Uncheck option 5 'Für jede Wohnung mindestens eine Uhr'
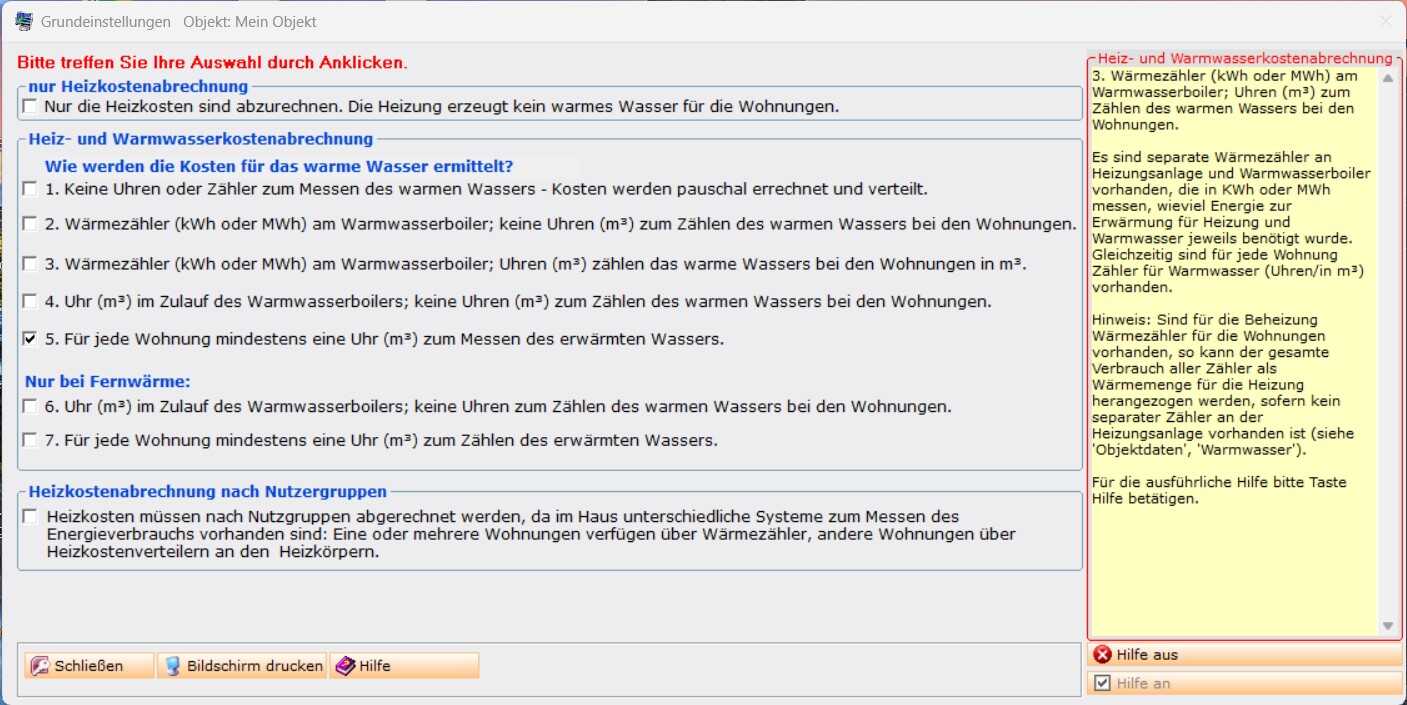This screenshot has width=1407, height=705. pos(30,339)
